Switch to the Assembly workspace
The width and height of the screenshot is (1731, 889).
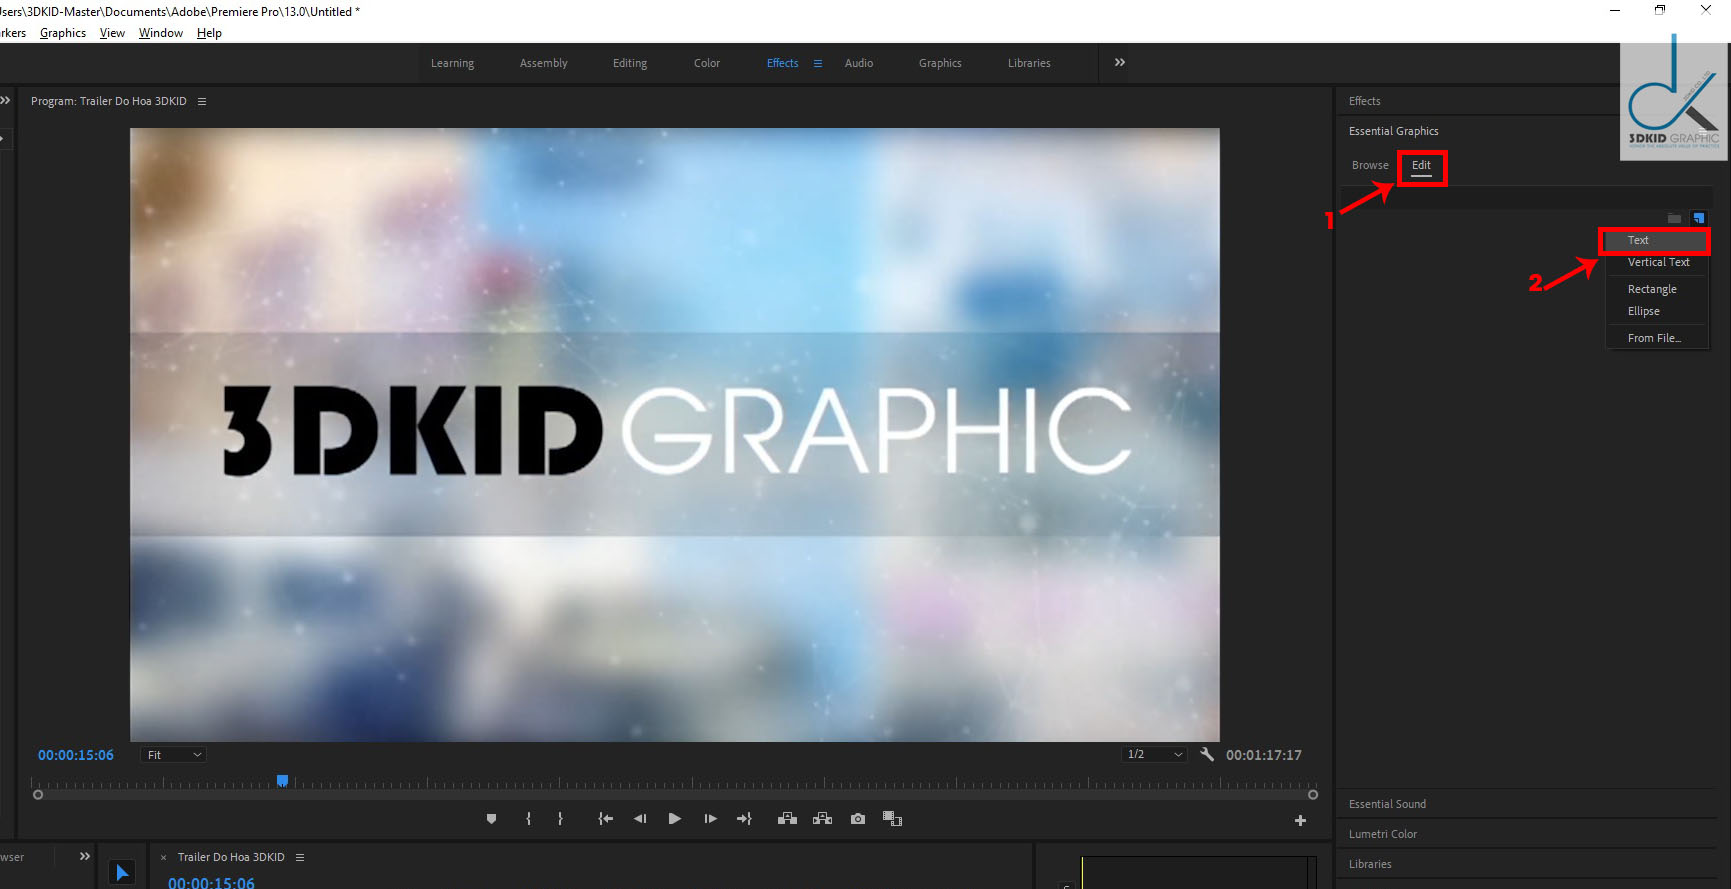(543, 63)
